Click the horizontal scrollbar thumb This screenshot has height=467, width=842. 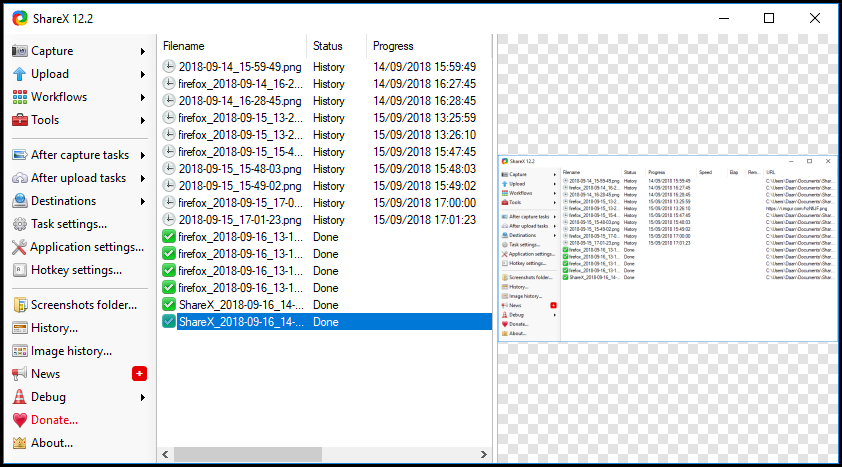tap(248, 454)
